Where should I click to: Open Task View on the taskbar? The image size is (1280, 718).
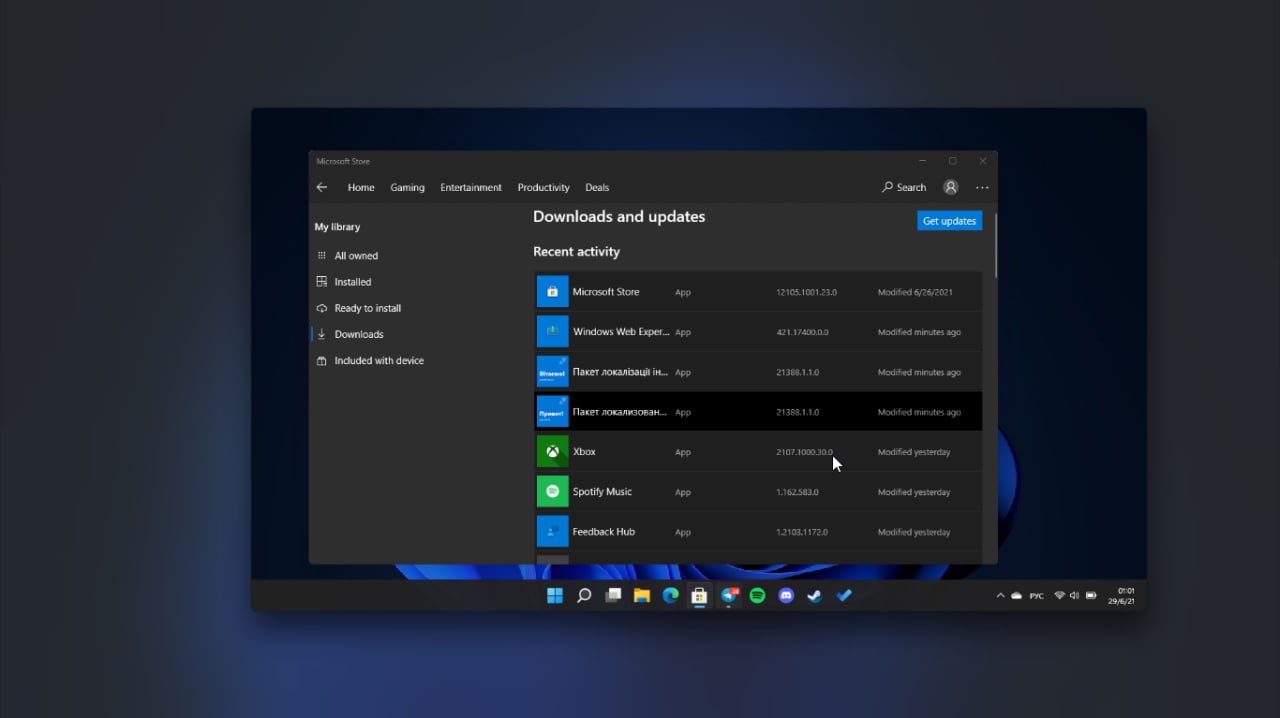click(613, 596)
